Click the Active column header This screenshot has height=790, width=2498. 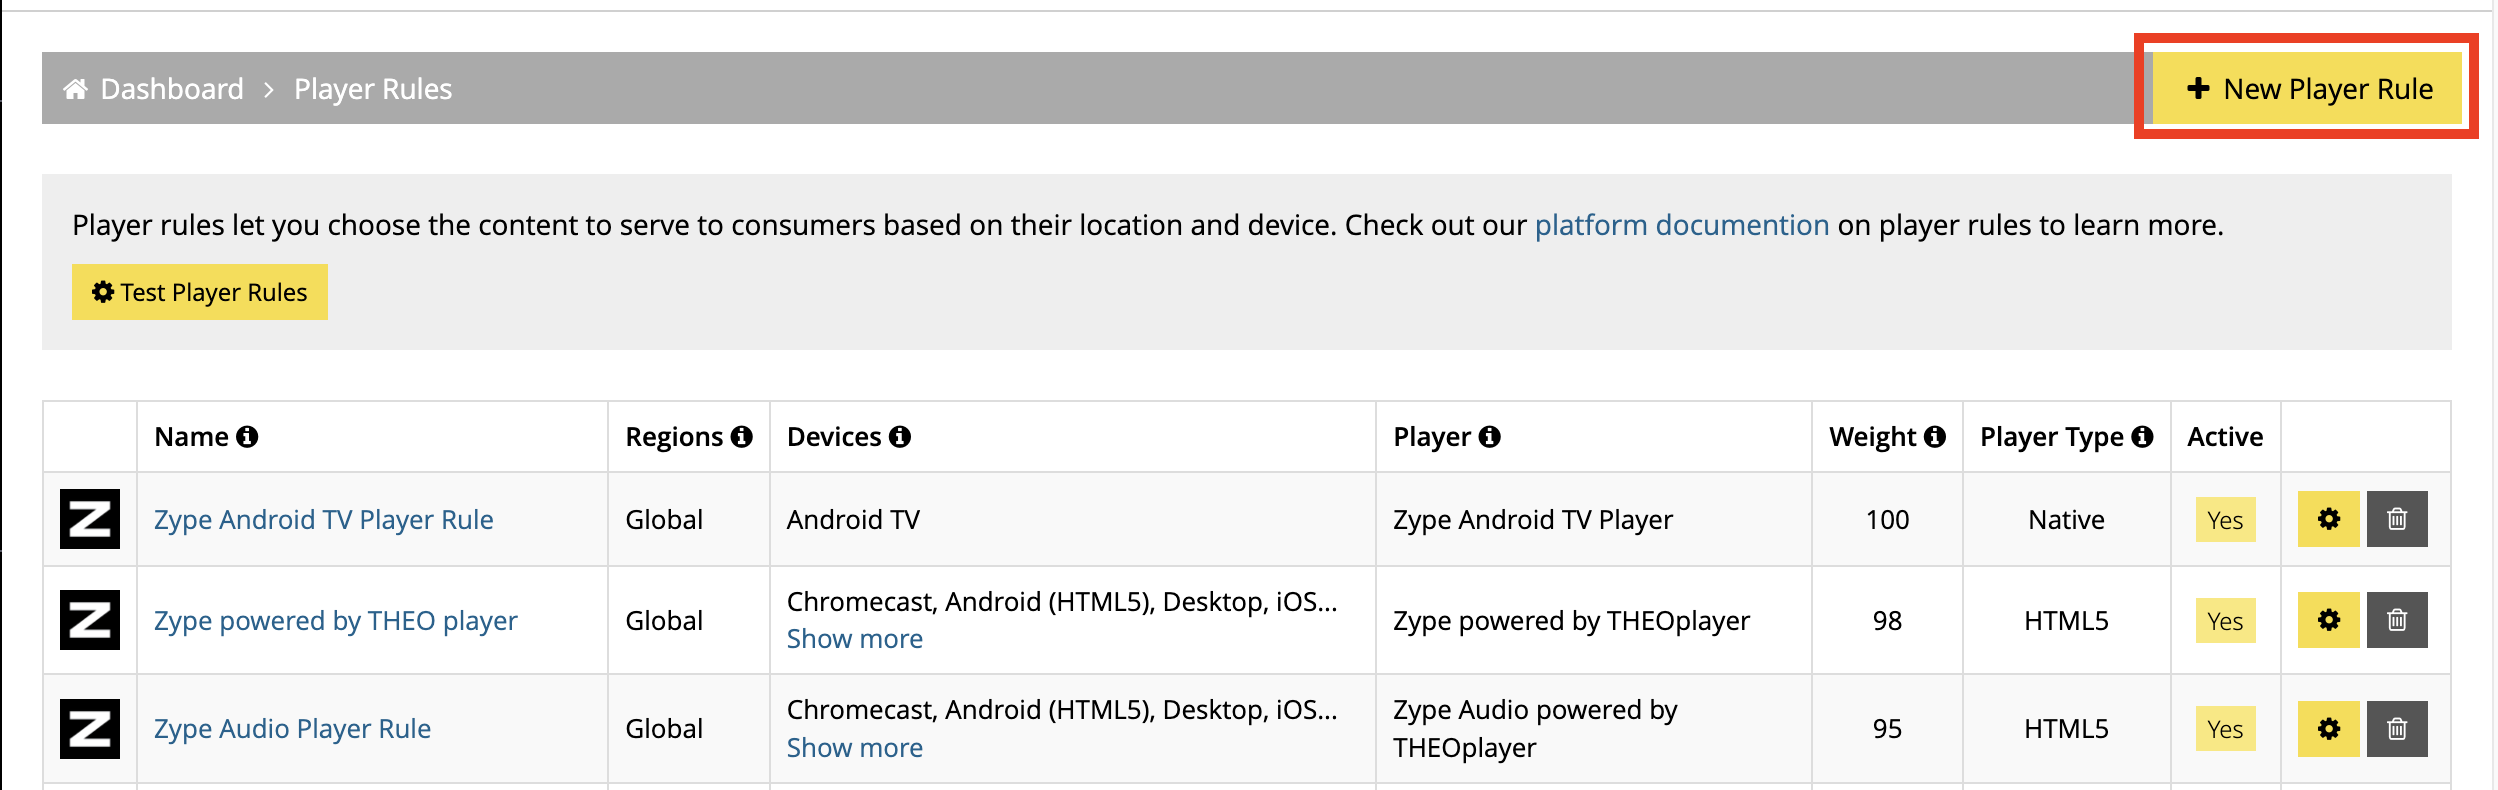2225,437
